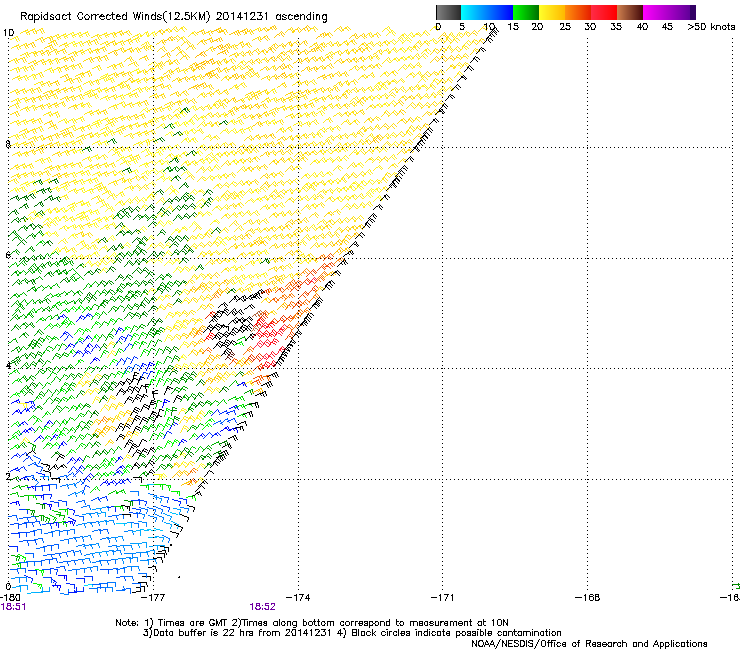Click the gray 0-5 knots color swatch
Screen dimensions: 740x650
(x=448, y=12)
